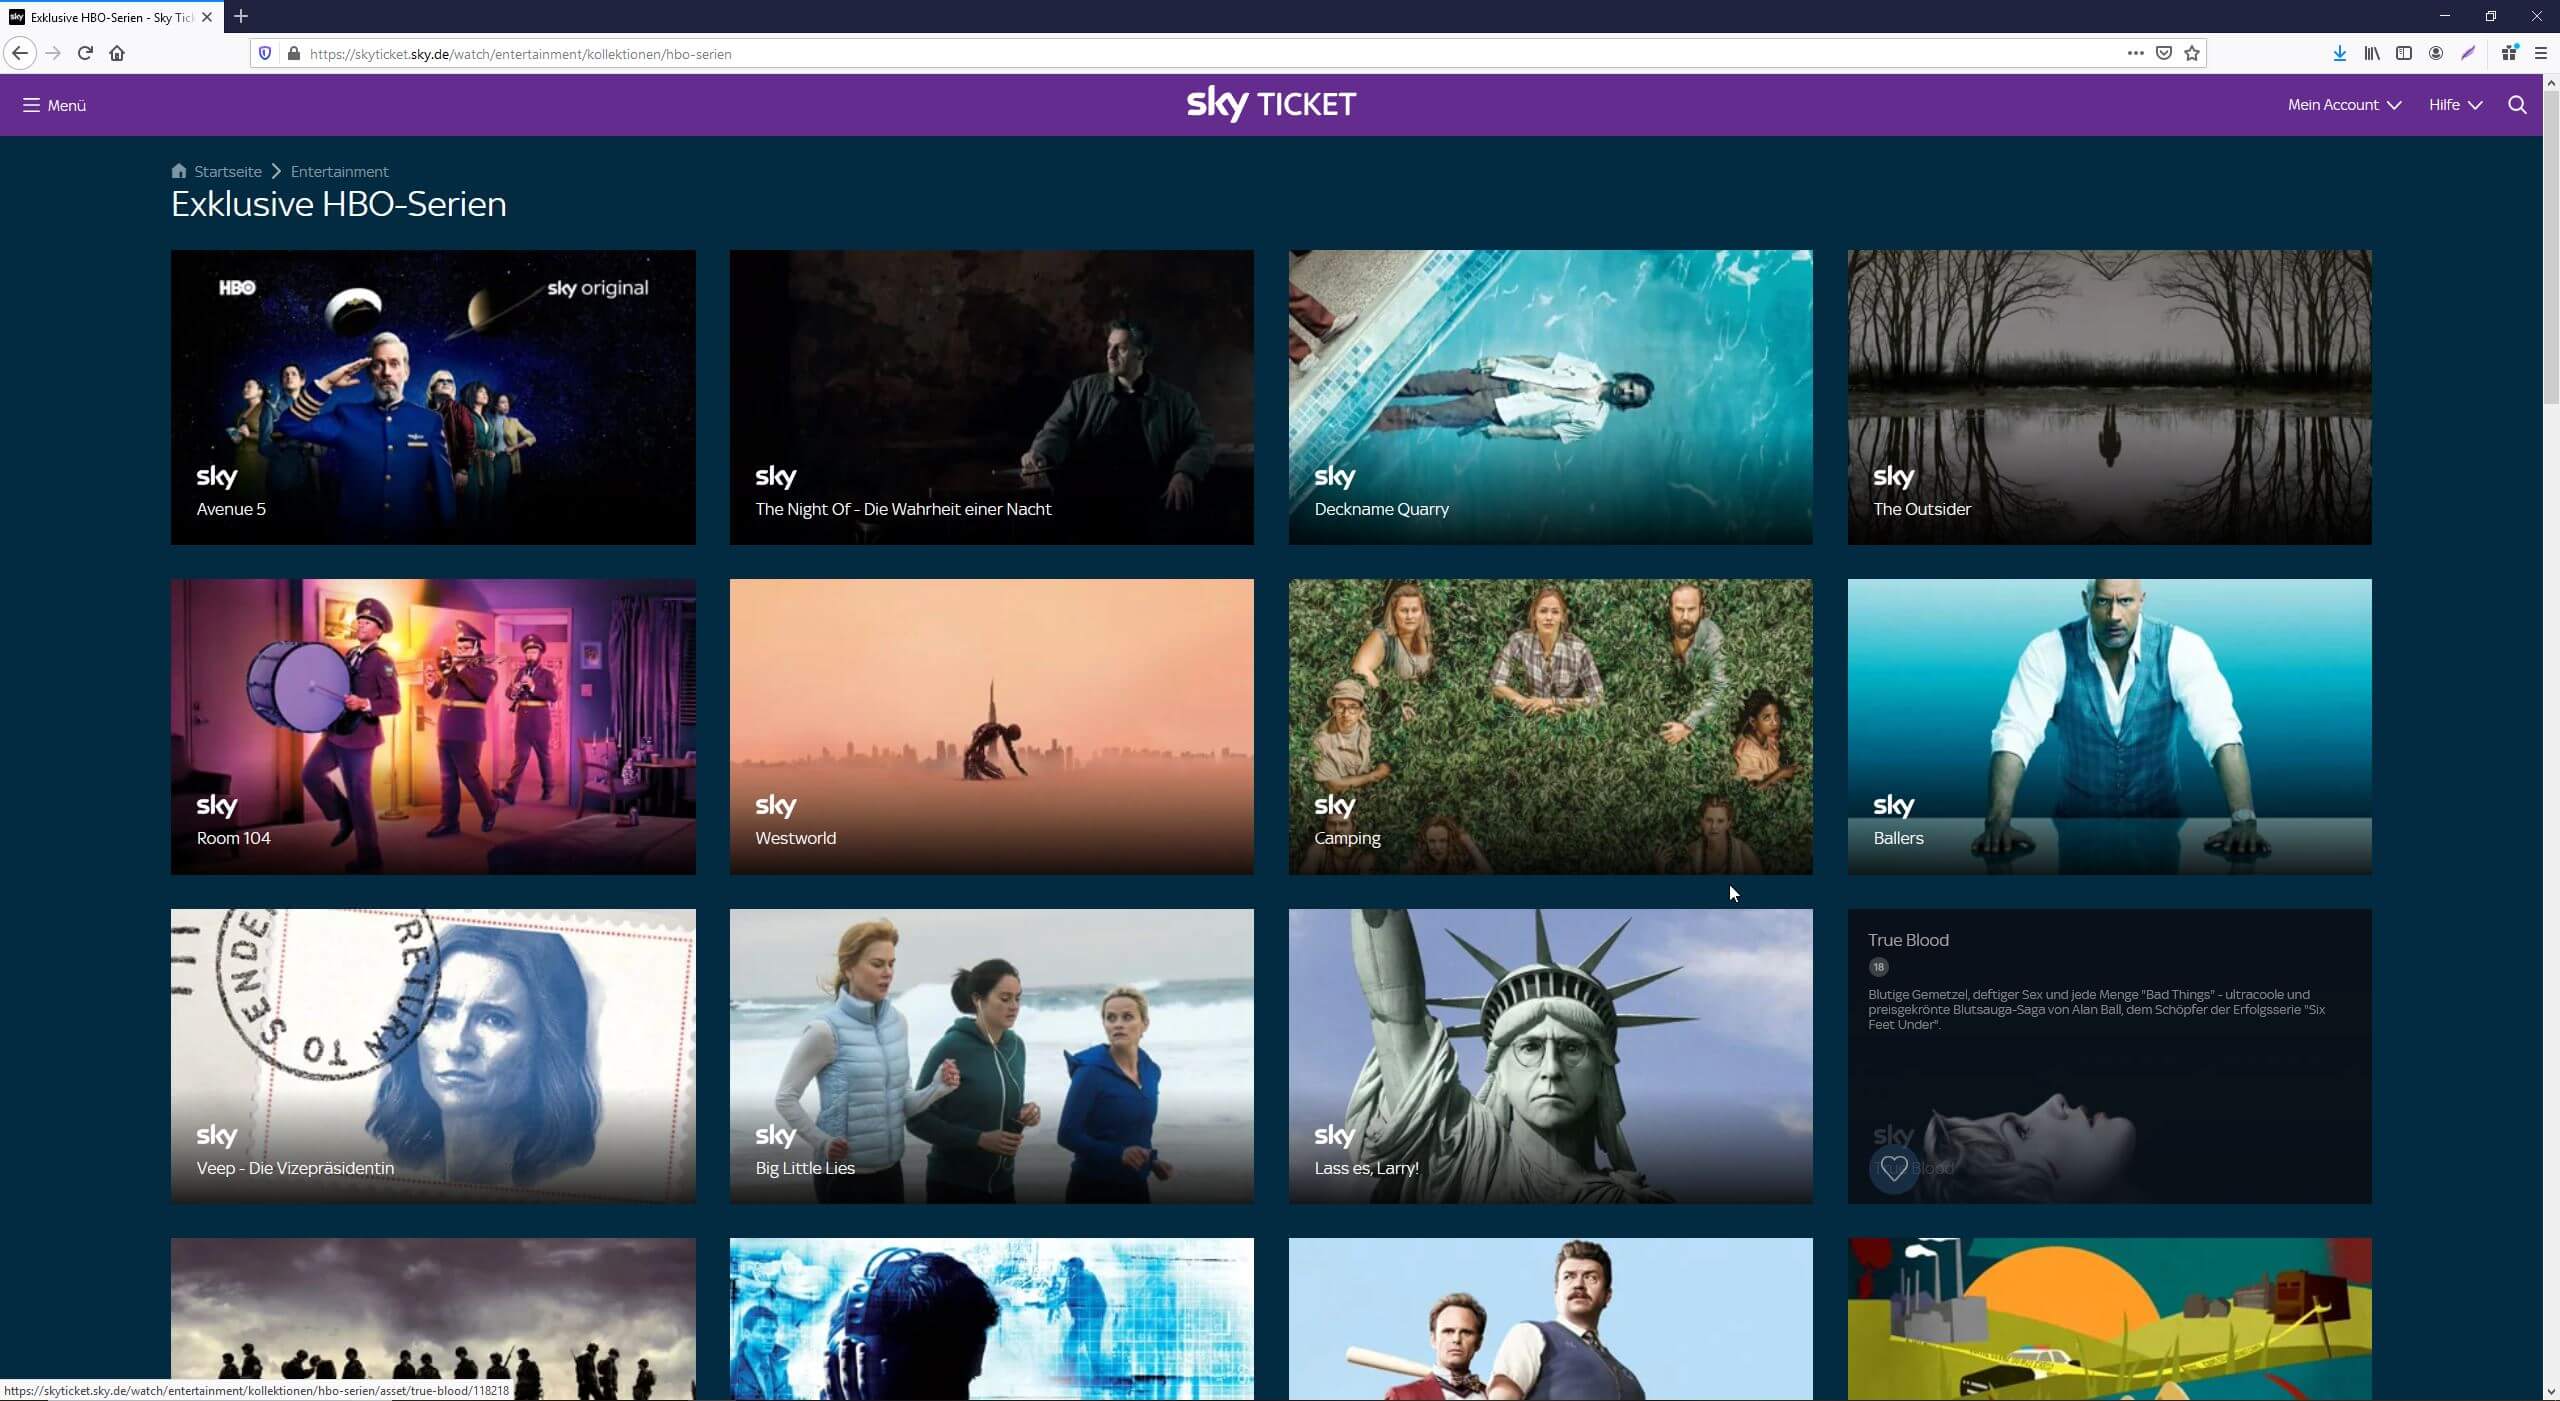Open the Westworld series thumbnail
Image resolution: width=2560 pixels, height=1401 pixels.
991,726
